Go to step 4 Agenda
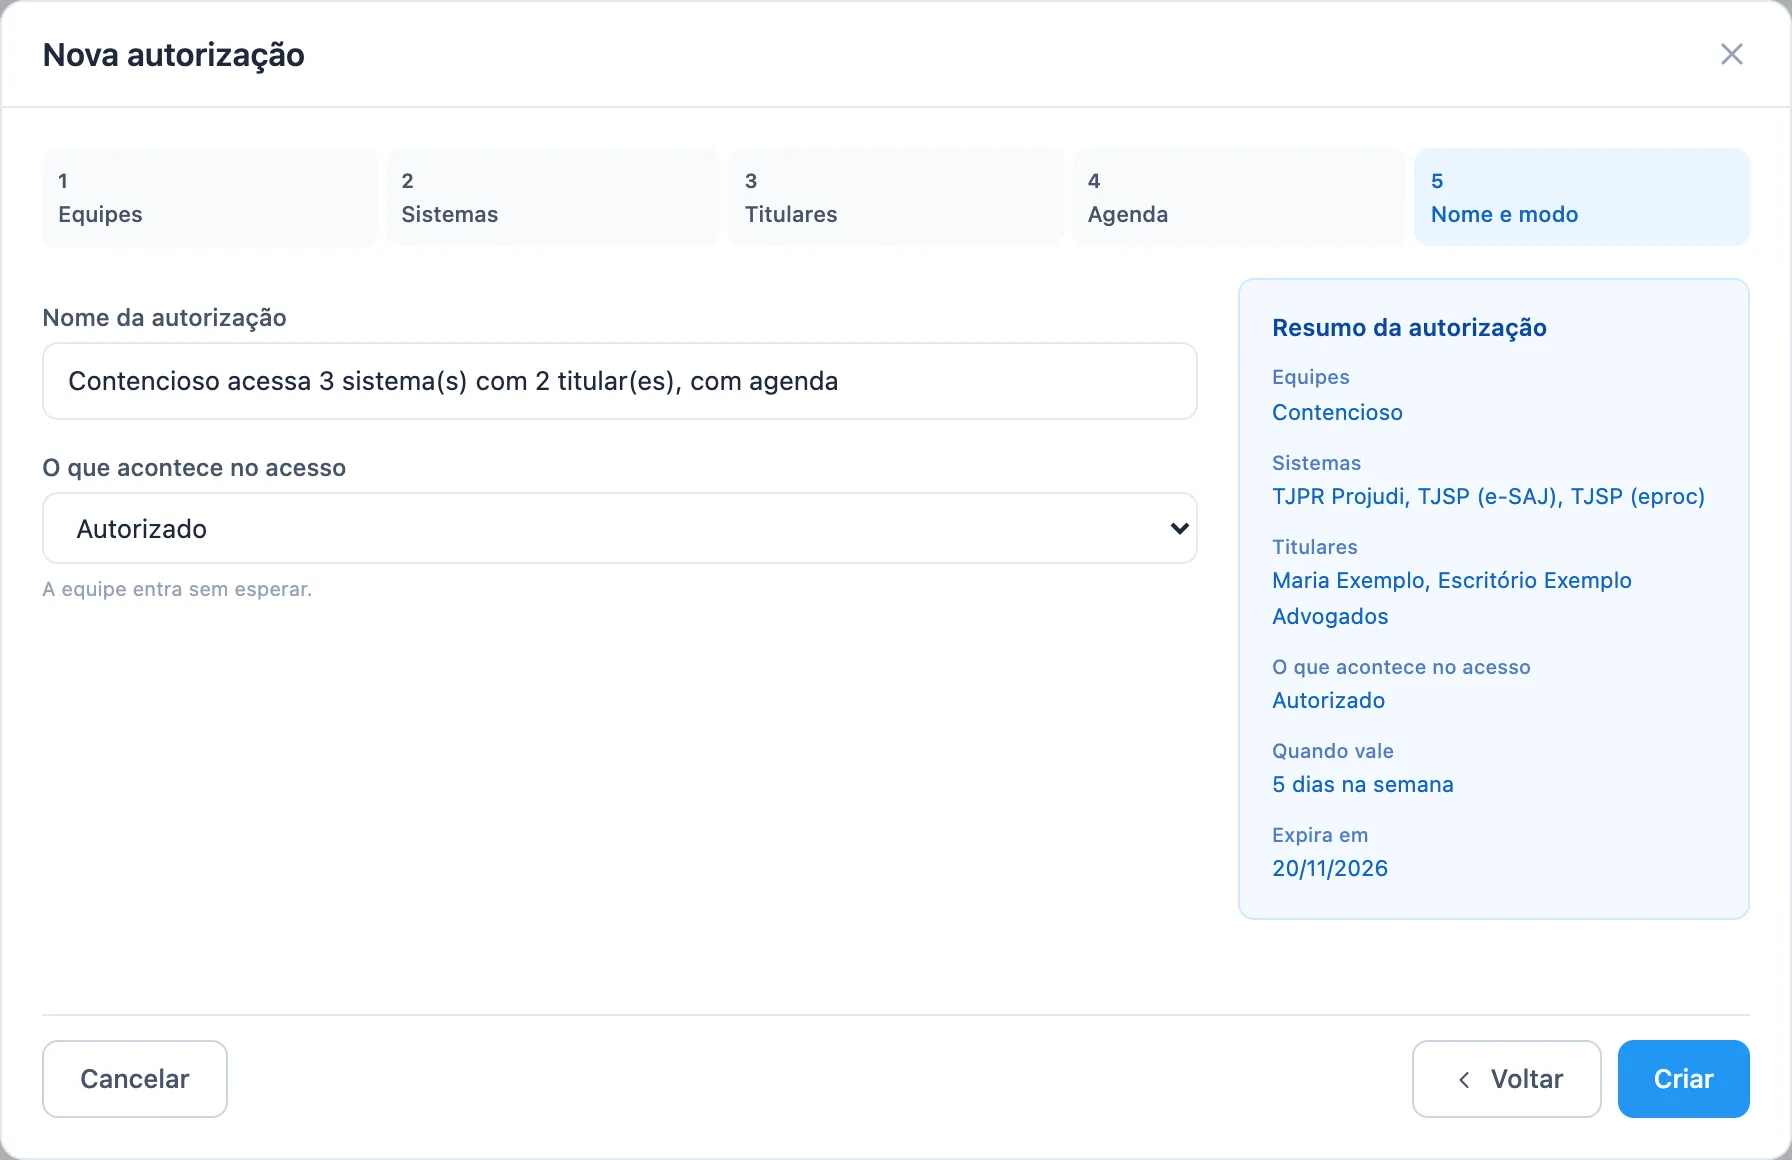Viewport: 1792px width, 1160px height. (1239, 197)
